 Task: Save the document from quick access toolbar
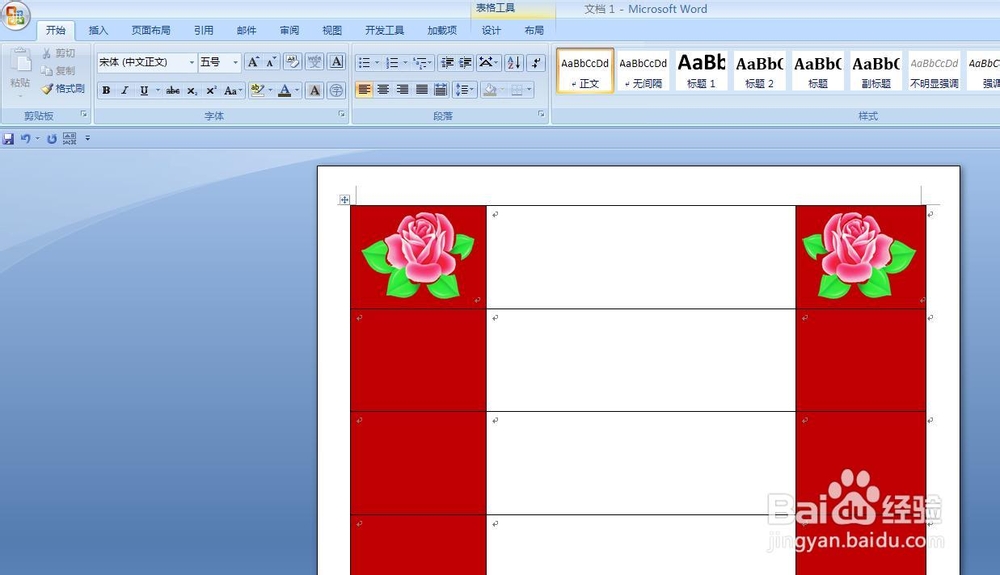click(x=8, y=138)
